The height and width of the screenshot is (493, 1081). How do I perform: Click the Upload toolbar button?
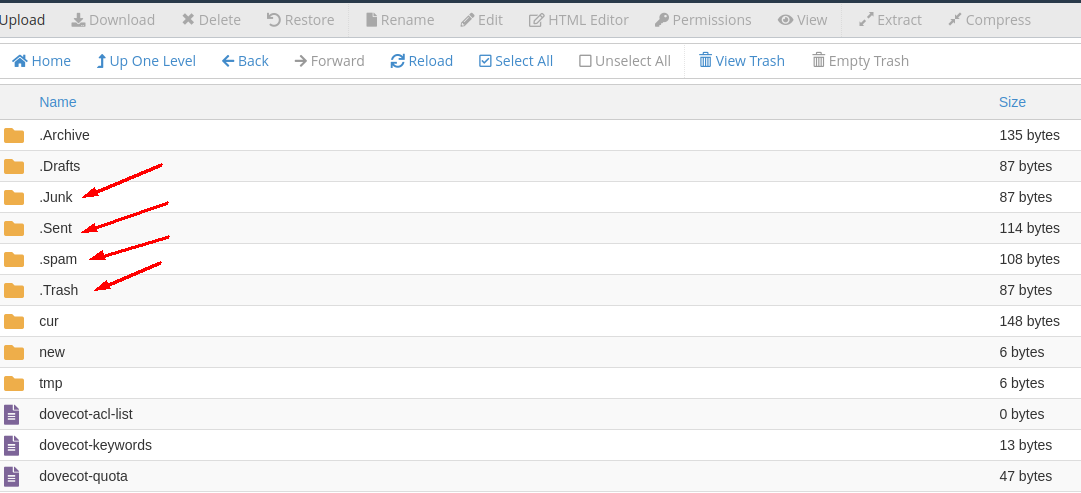[22, 20]
